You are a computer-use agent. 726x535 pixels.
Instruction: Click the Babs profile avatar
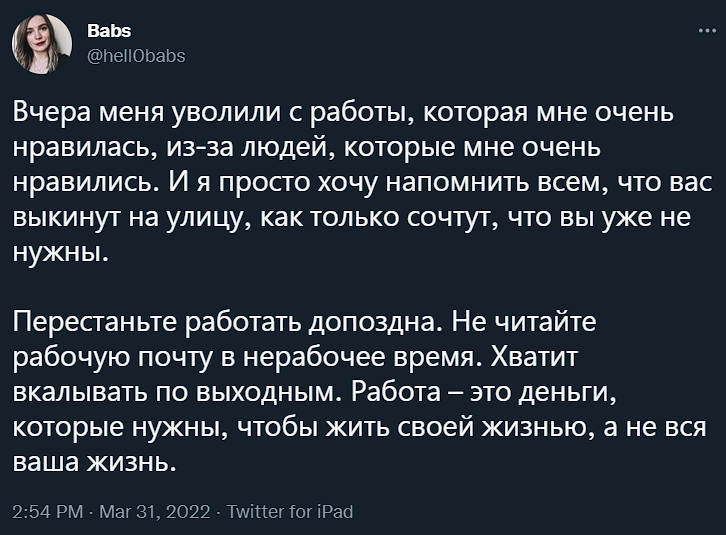point(42,45)
